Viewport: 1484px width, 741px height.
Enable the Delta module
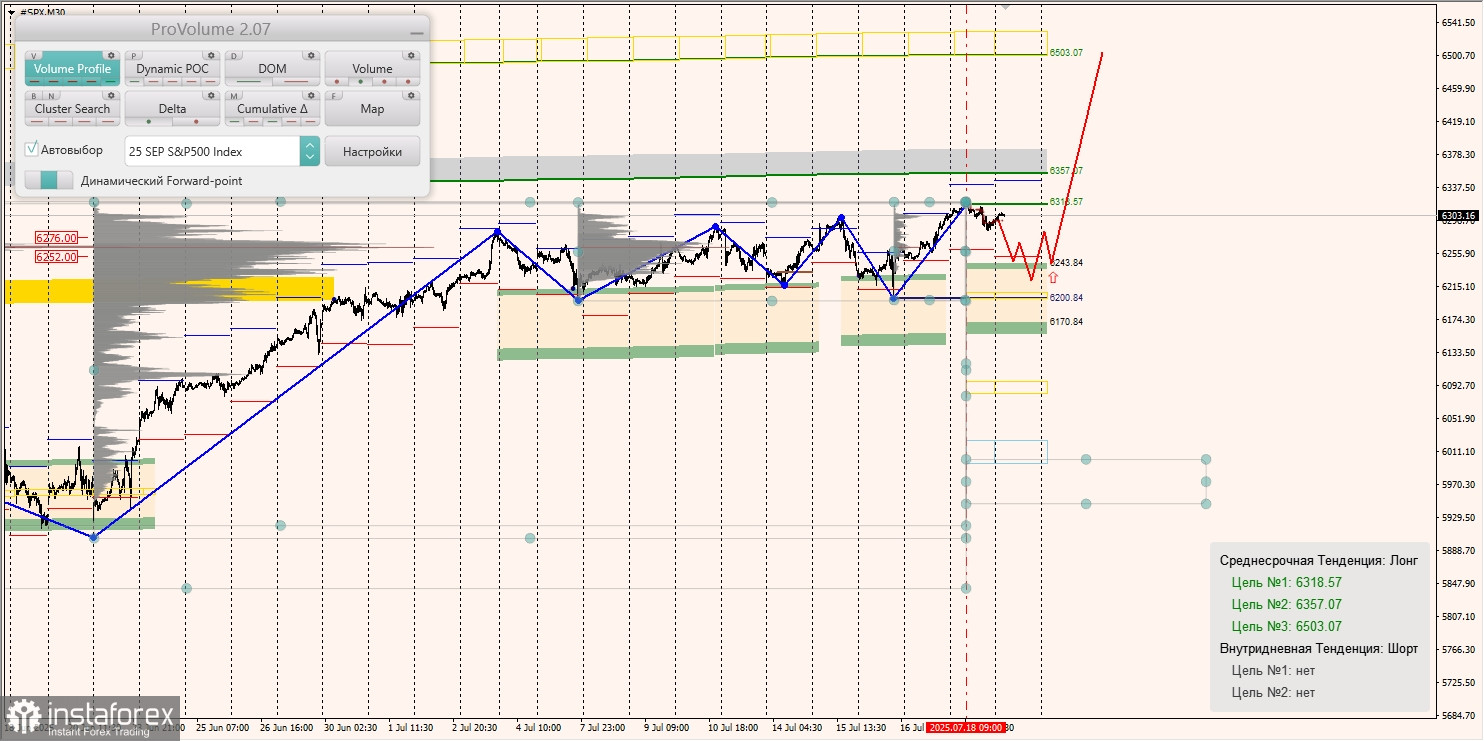coord(172,109)
